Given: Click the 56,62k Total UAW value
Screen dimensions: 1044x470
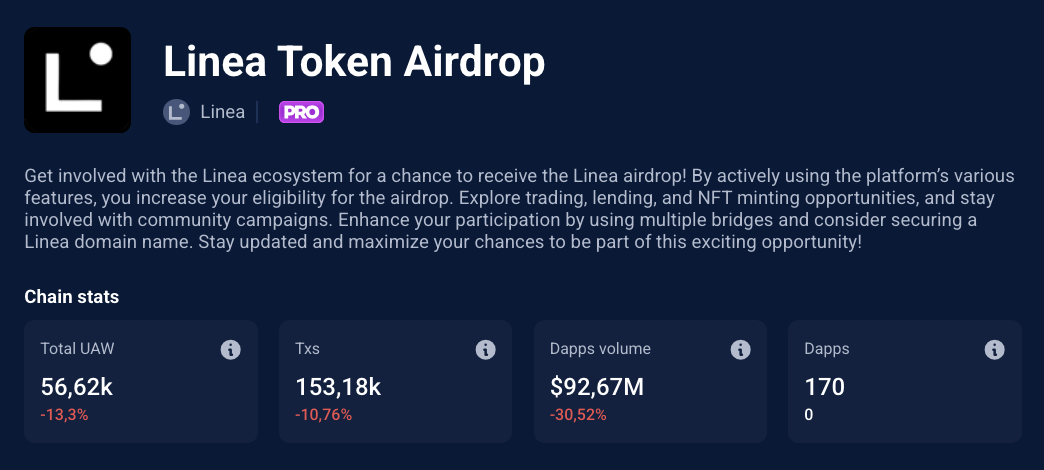Looking at the screenshot, I should tap(79, 386).
